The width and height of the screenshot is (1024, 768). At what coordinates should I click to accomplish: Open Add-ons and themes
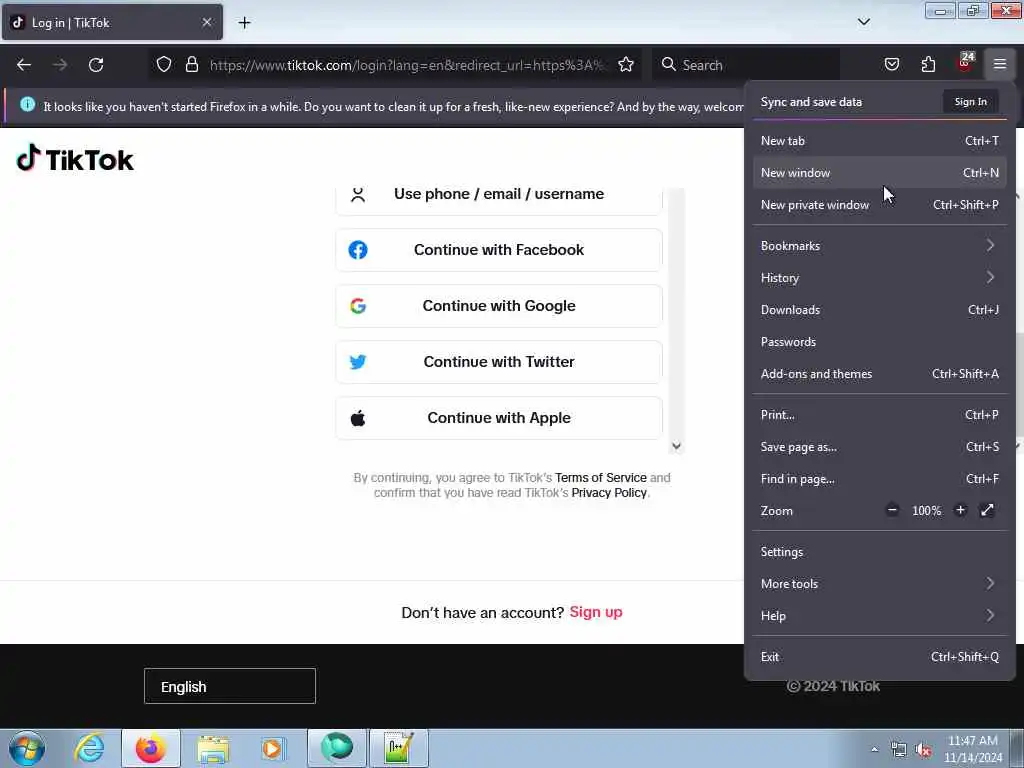click(880, 374)
